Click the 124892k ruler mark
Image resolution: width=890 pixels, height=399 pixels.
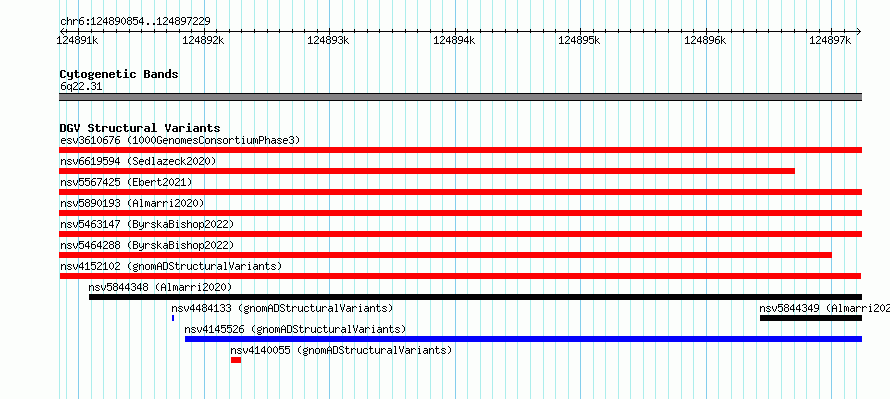203,40
